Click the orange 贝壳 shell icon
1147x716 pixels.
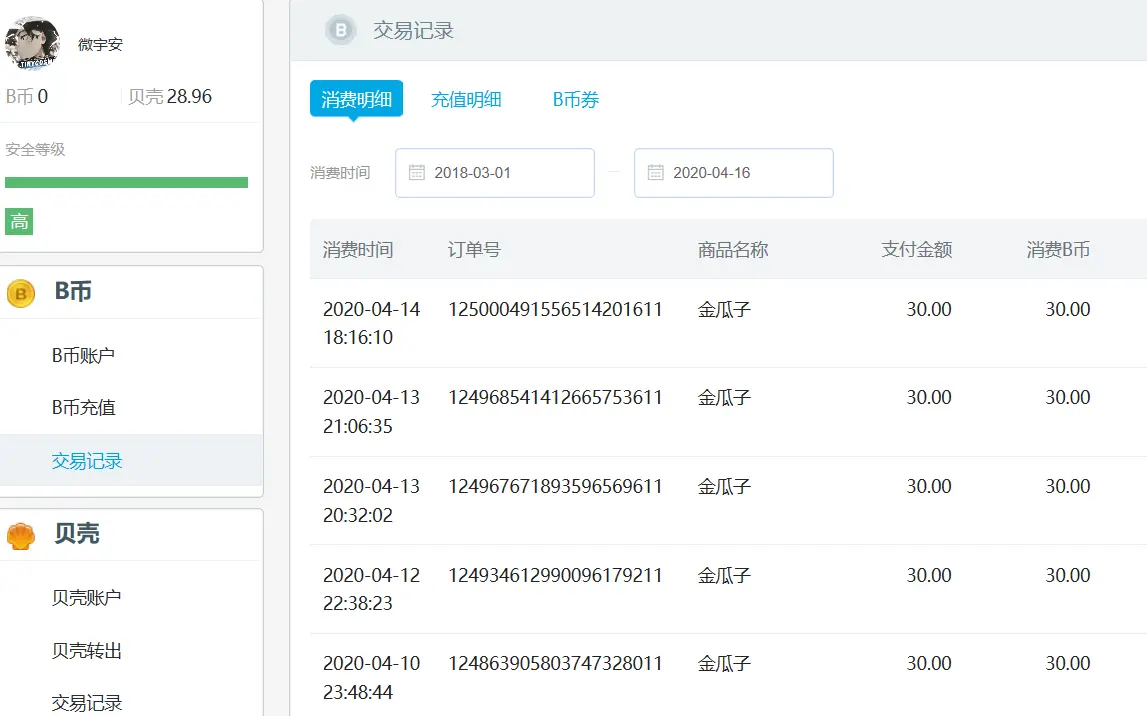coord(21,536)
